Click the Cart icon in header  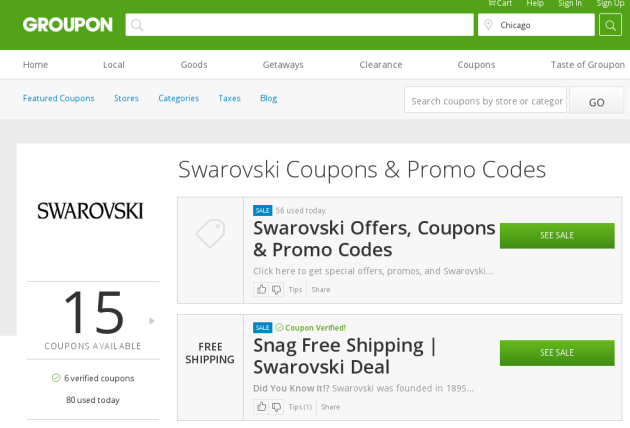pos(492,3)
